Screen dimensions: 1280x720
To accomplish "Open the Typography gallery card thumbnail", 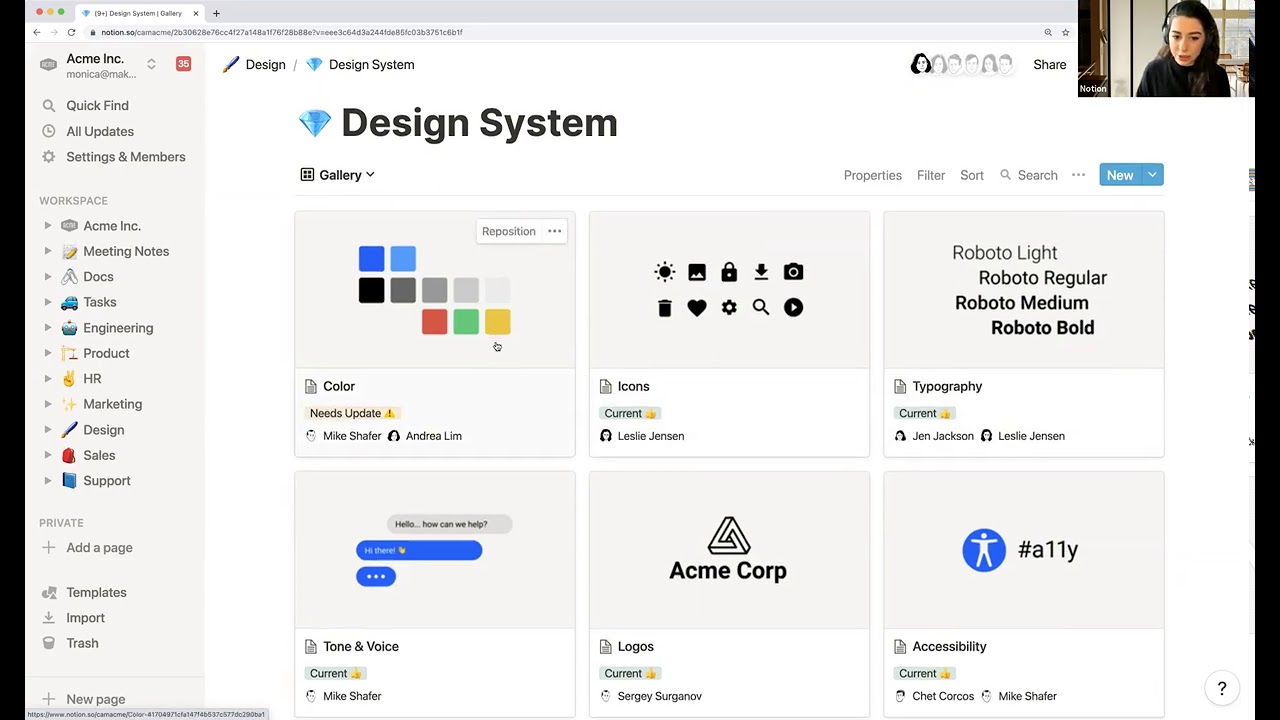I will click(1023, 290).
